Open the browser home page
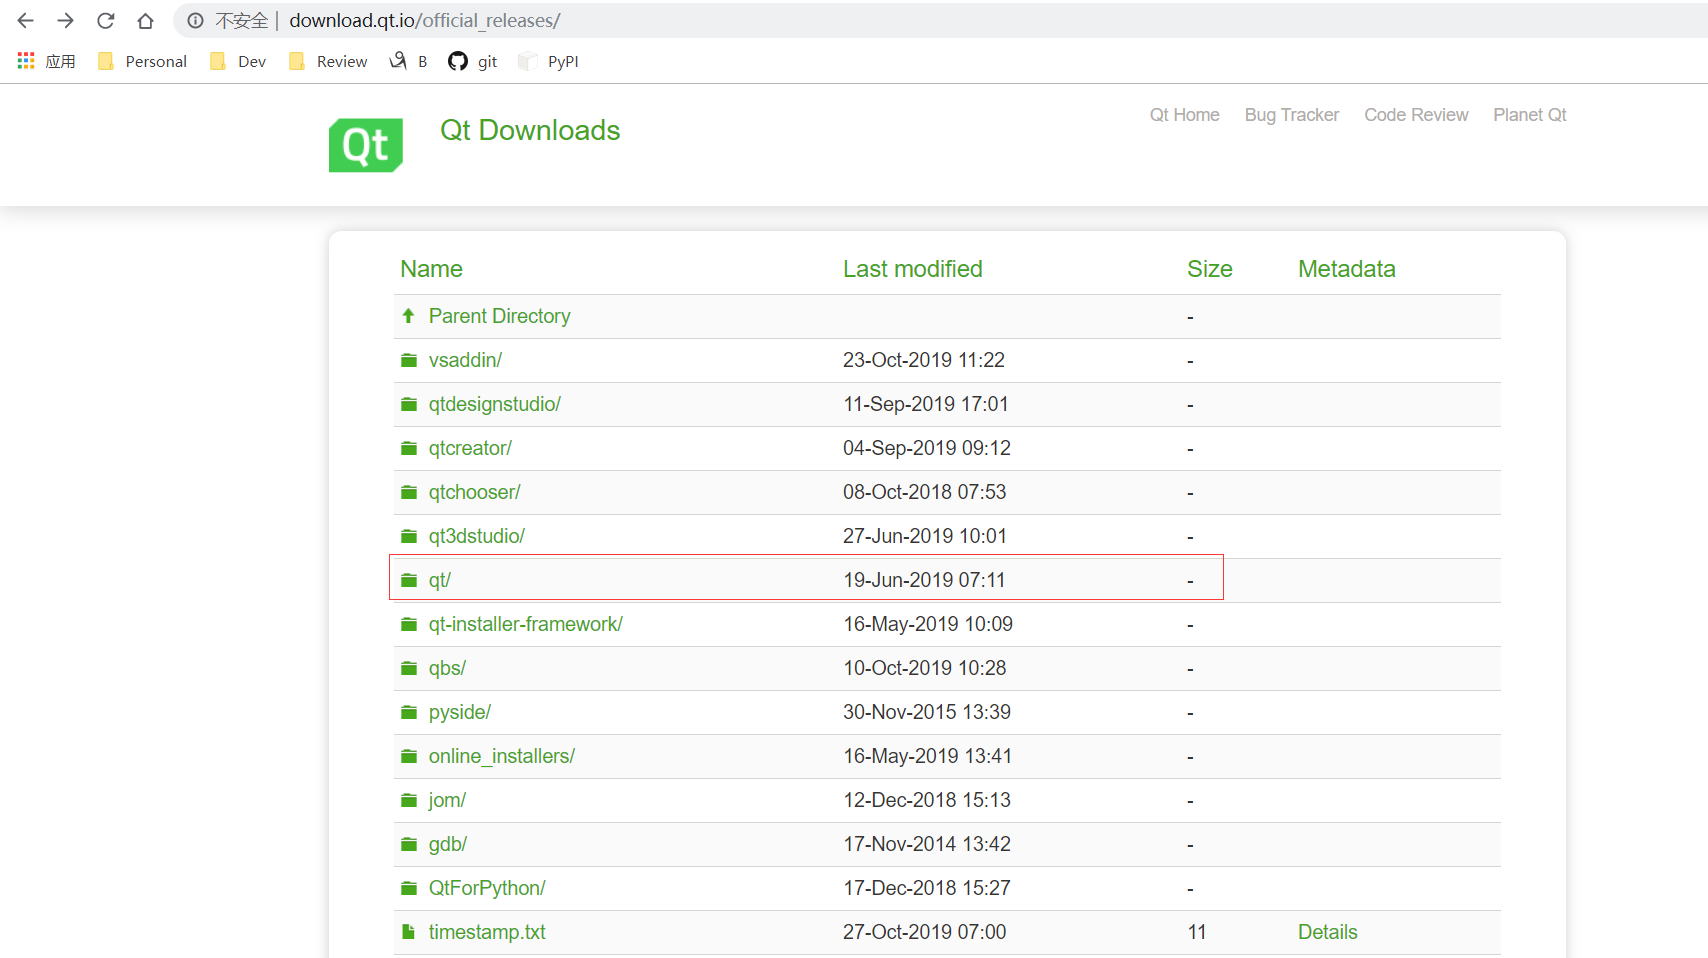The width and height of the screenshot is (1708, 958). (145, 20)
